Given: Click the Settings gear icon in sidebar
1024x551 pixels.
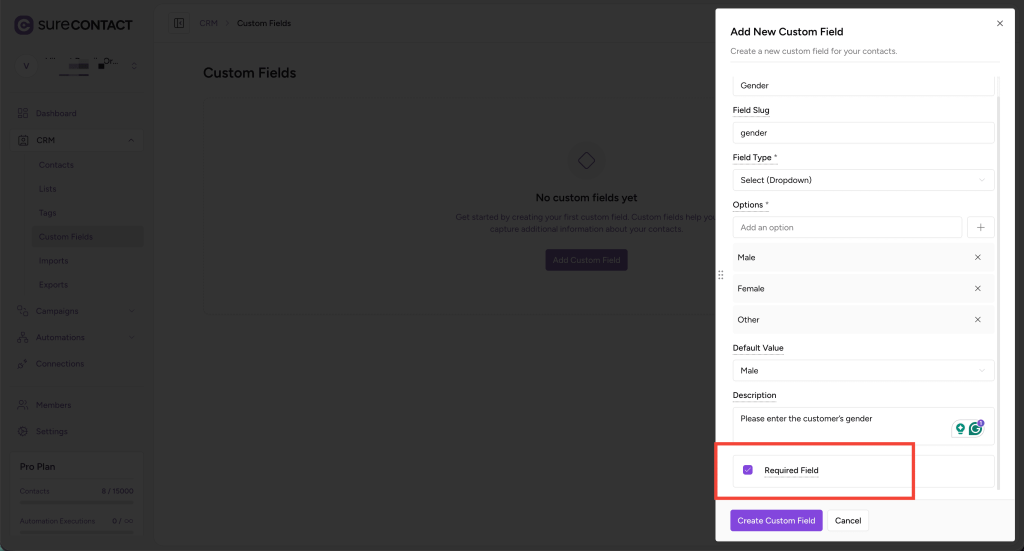Looking at the screenshot, I should [x=23, y=431].
